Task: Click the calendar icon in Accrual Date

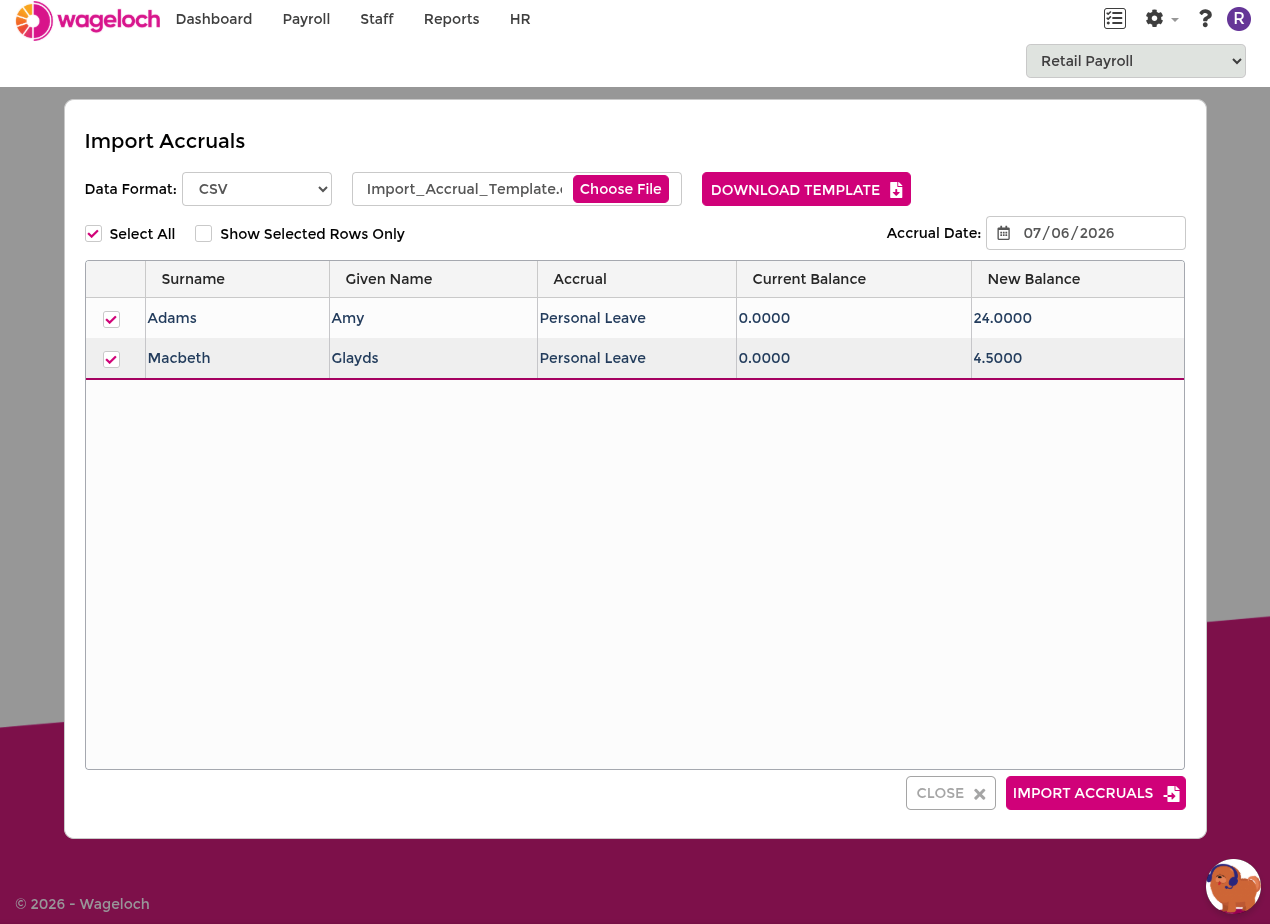Action: pos(1004,233)
